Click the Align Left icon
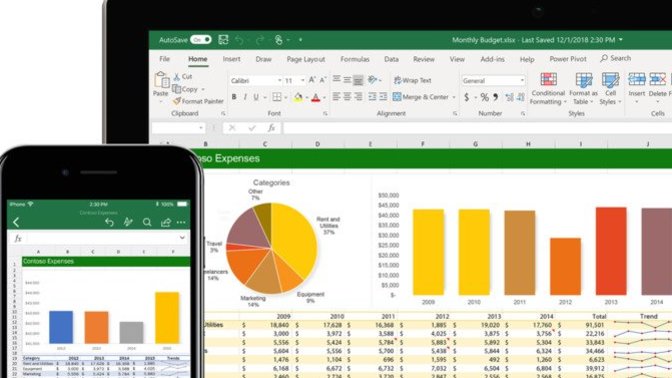This screenshot has width=672, height=378. pyautogui.click(x=336, y=97)
